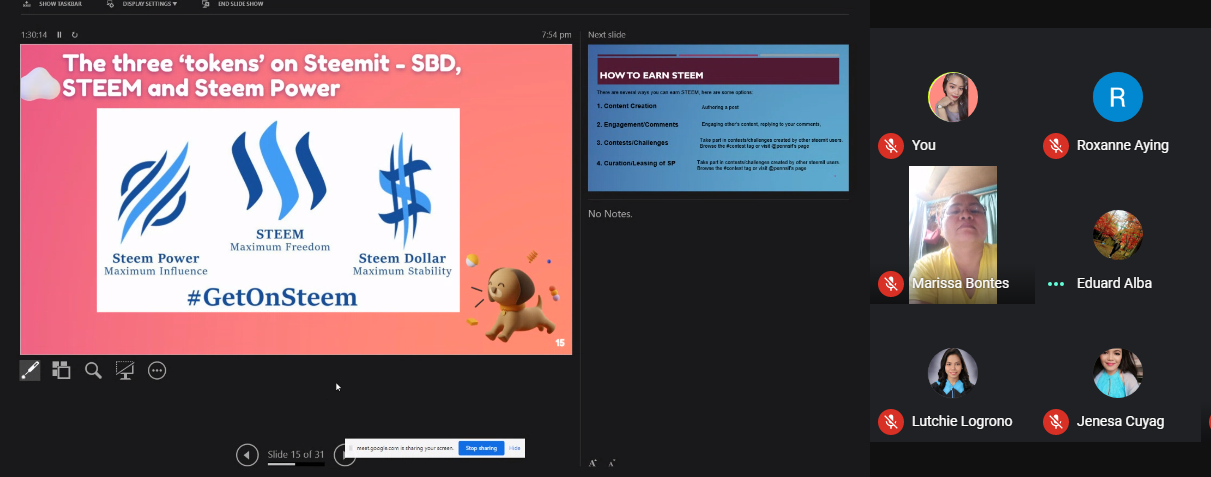Open the Display Settings dropdown

(x=143, y=4)
